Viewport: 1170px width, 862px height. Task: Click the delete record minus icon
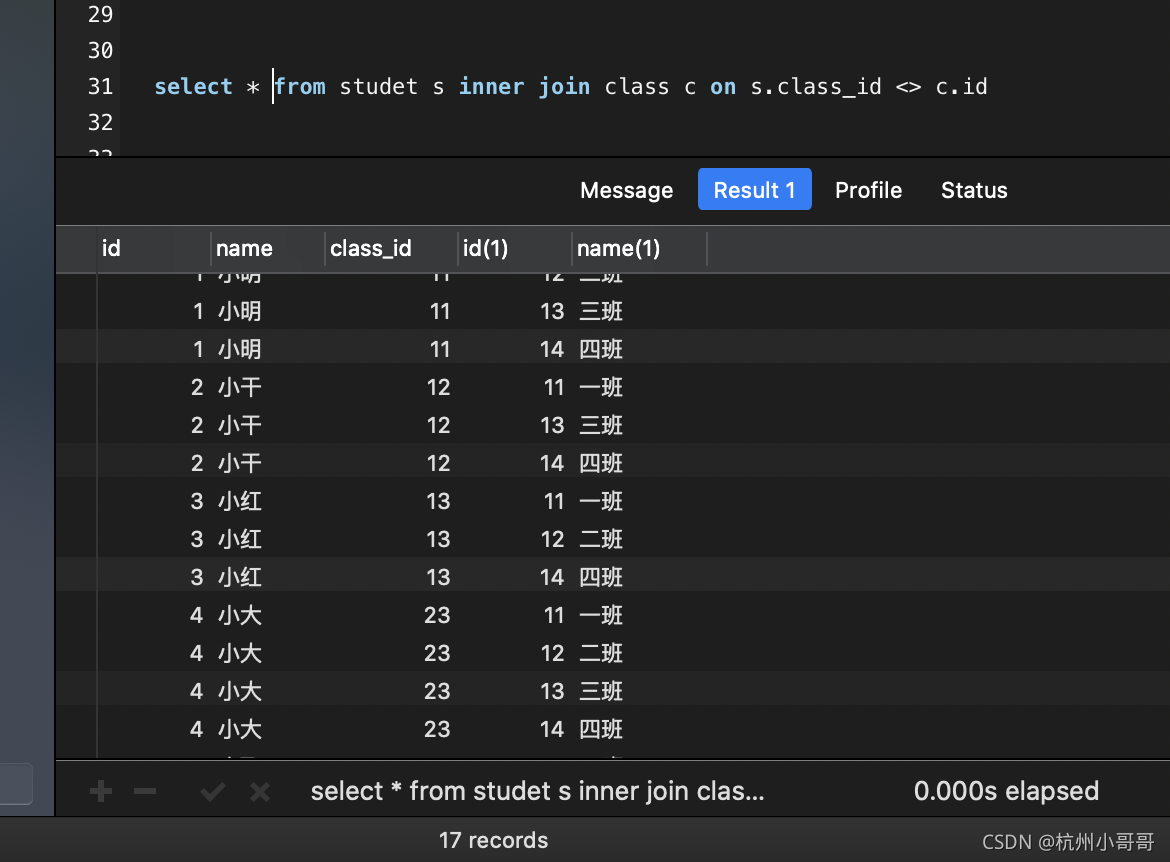point(145,791)
